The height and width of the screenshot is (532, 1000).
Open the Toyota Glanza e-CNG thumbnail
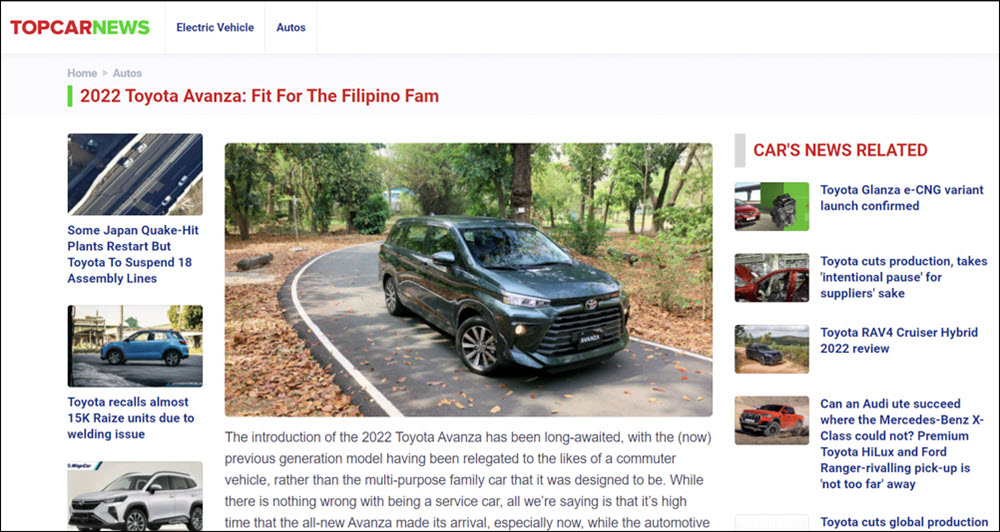pyautogui.click(x=772, y=206)
